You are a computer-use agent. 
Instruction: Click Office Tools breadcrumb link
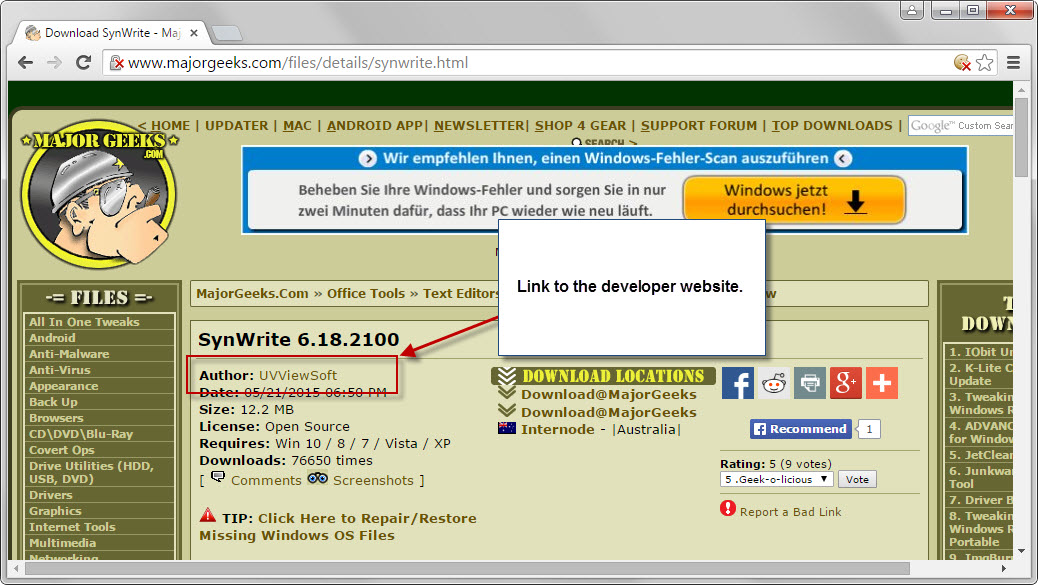click(365, 293)
